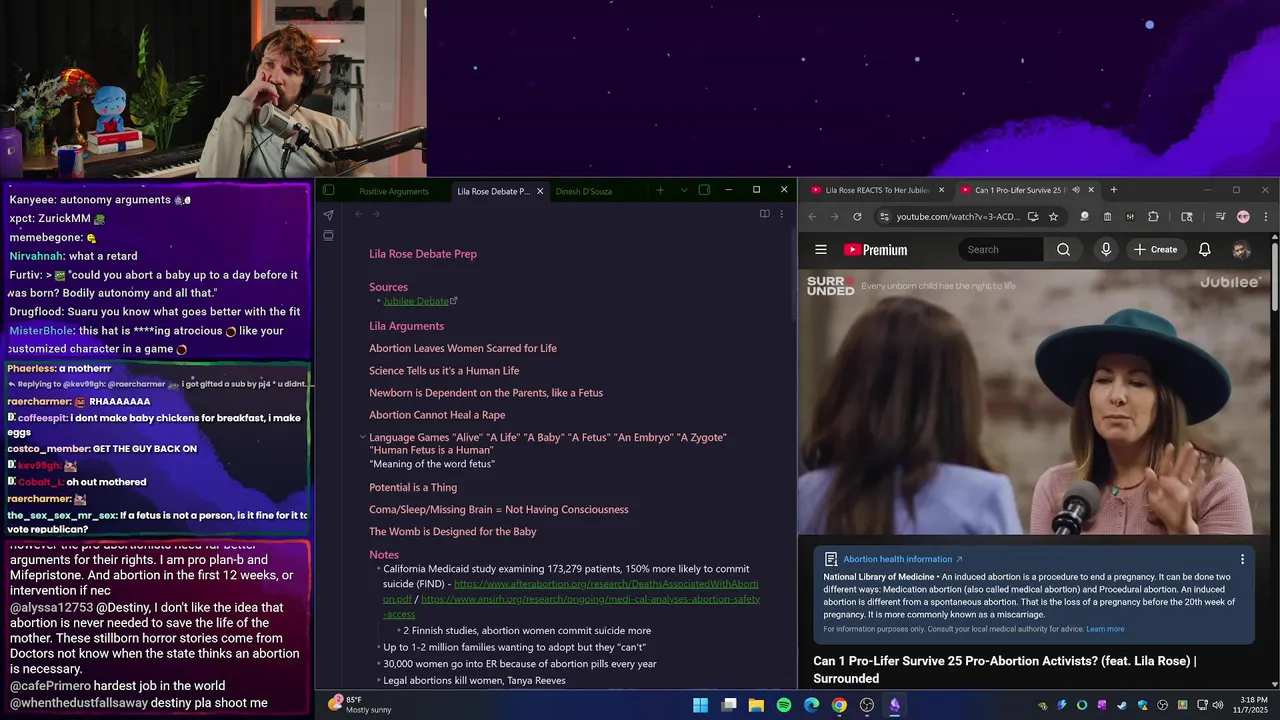This screenshot has height=720, width=1280.
Task: Open a new Chrome tab
Action: (x=1113, y=190)
